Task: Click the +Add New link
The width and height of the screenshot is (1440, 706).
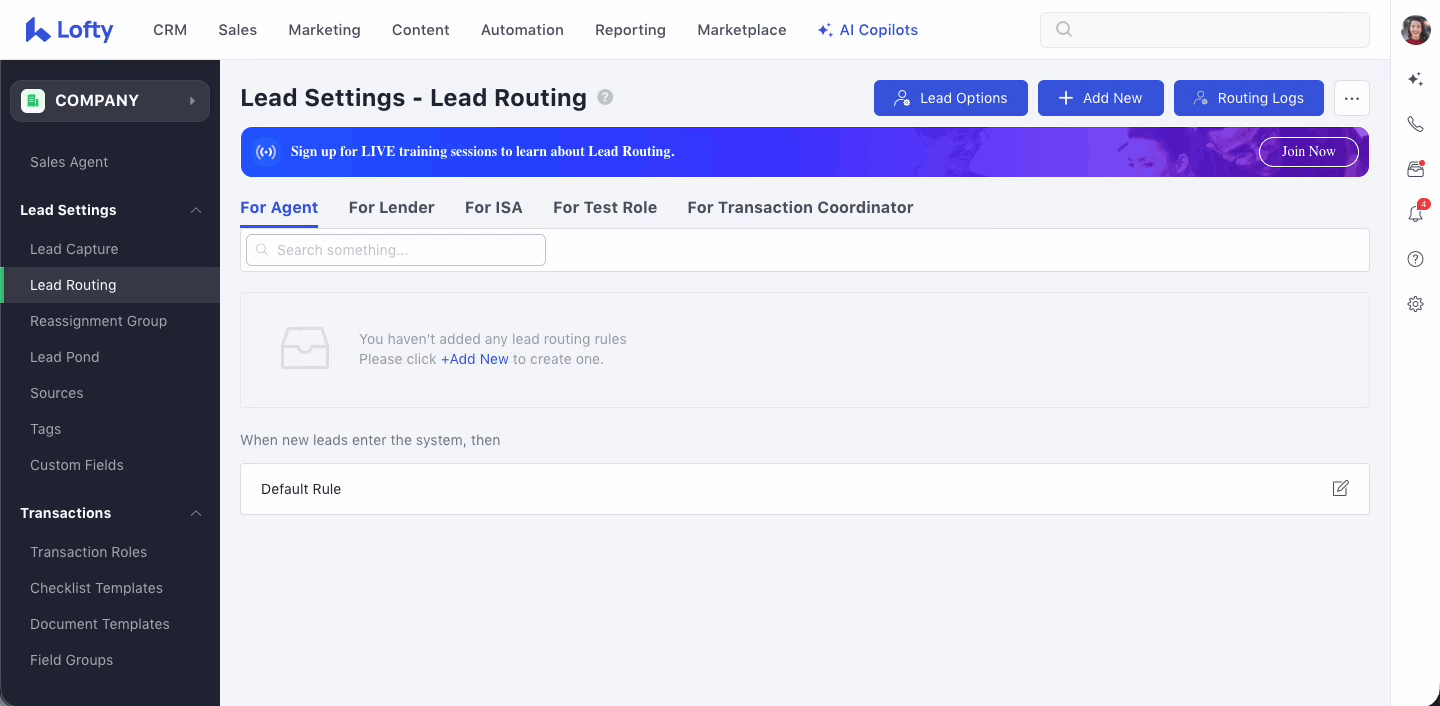Action: click(x=475, y=359)
